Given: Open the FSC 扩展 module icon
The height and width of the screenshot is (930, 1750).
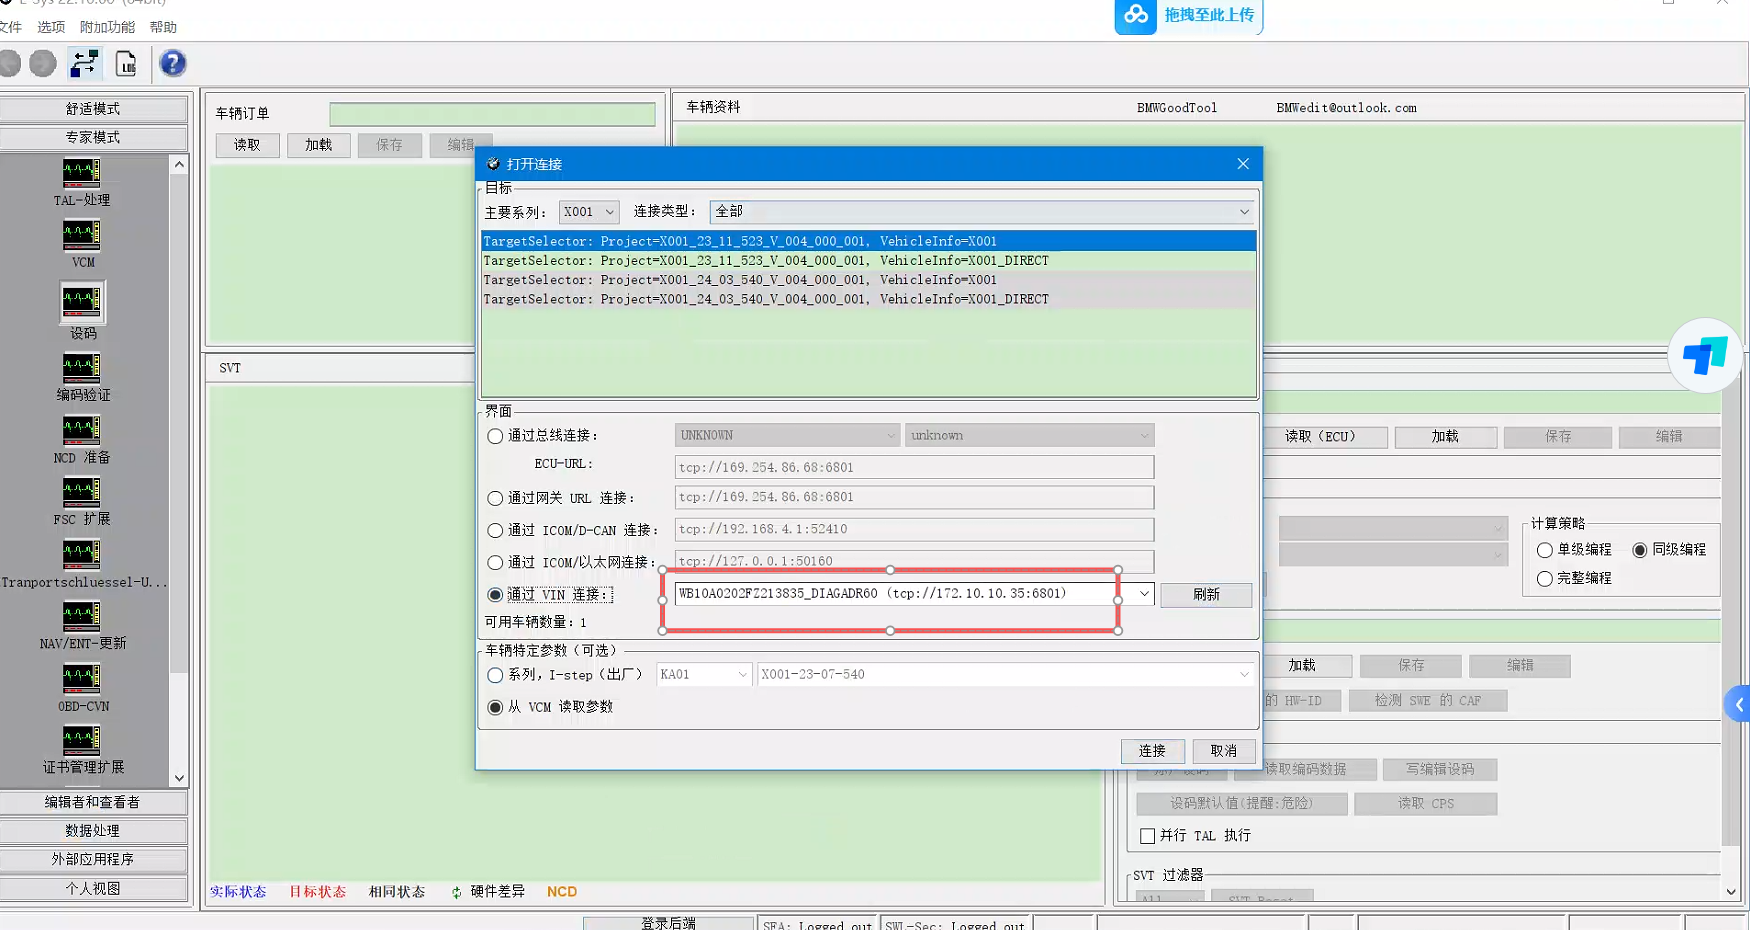Looking at the screenshot, I should click(82, 493).
